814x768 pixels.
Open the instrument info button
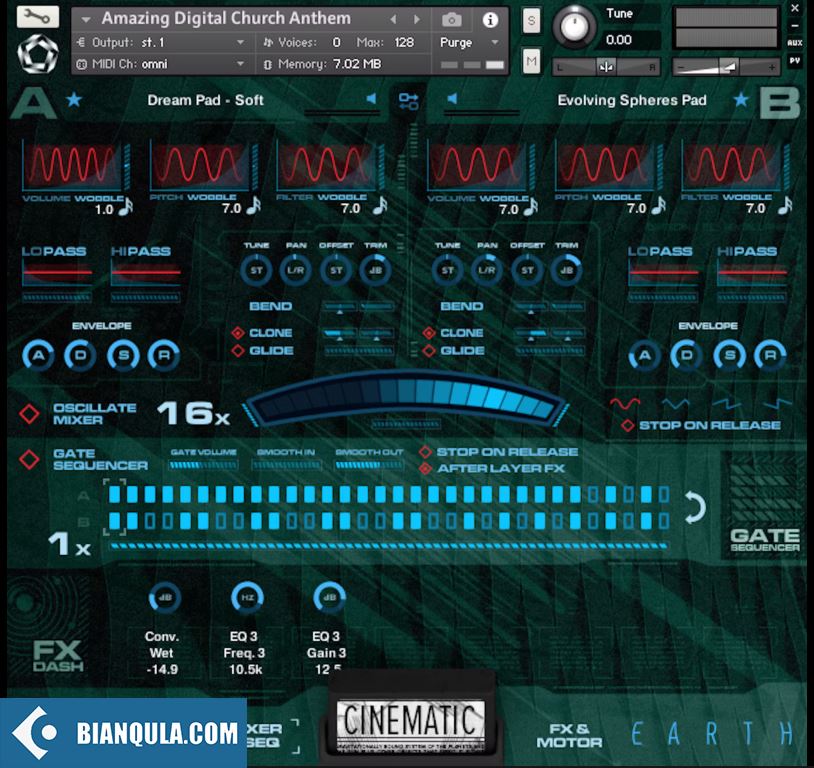tap(490, 20)
